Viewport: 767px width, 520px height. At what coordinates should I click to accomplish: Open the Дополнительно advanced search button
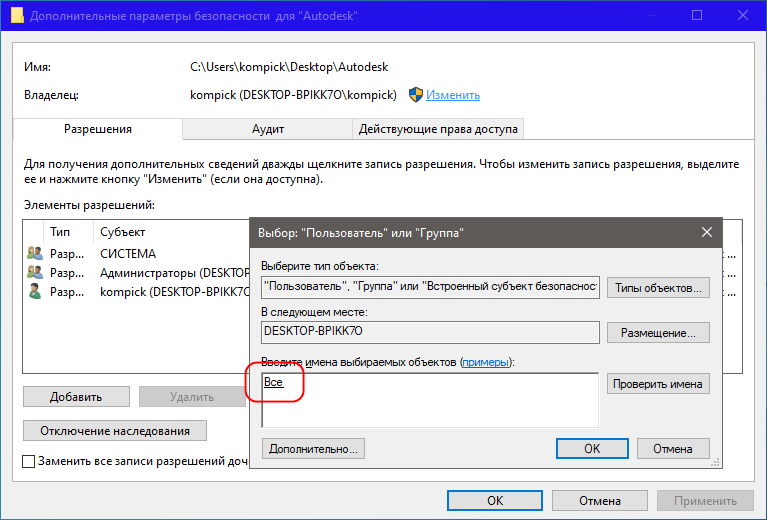point(313,448)
